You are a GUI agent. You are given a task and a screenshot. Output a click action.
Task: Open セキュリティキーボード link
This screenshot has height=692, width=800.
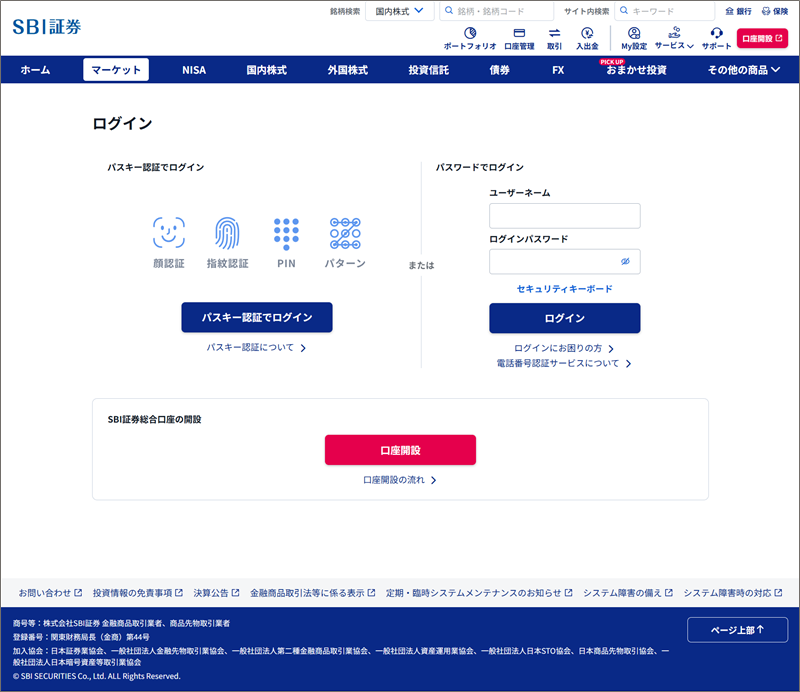[565, 289]
